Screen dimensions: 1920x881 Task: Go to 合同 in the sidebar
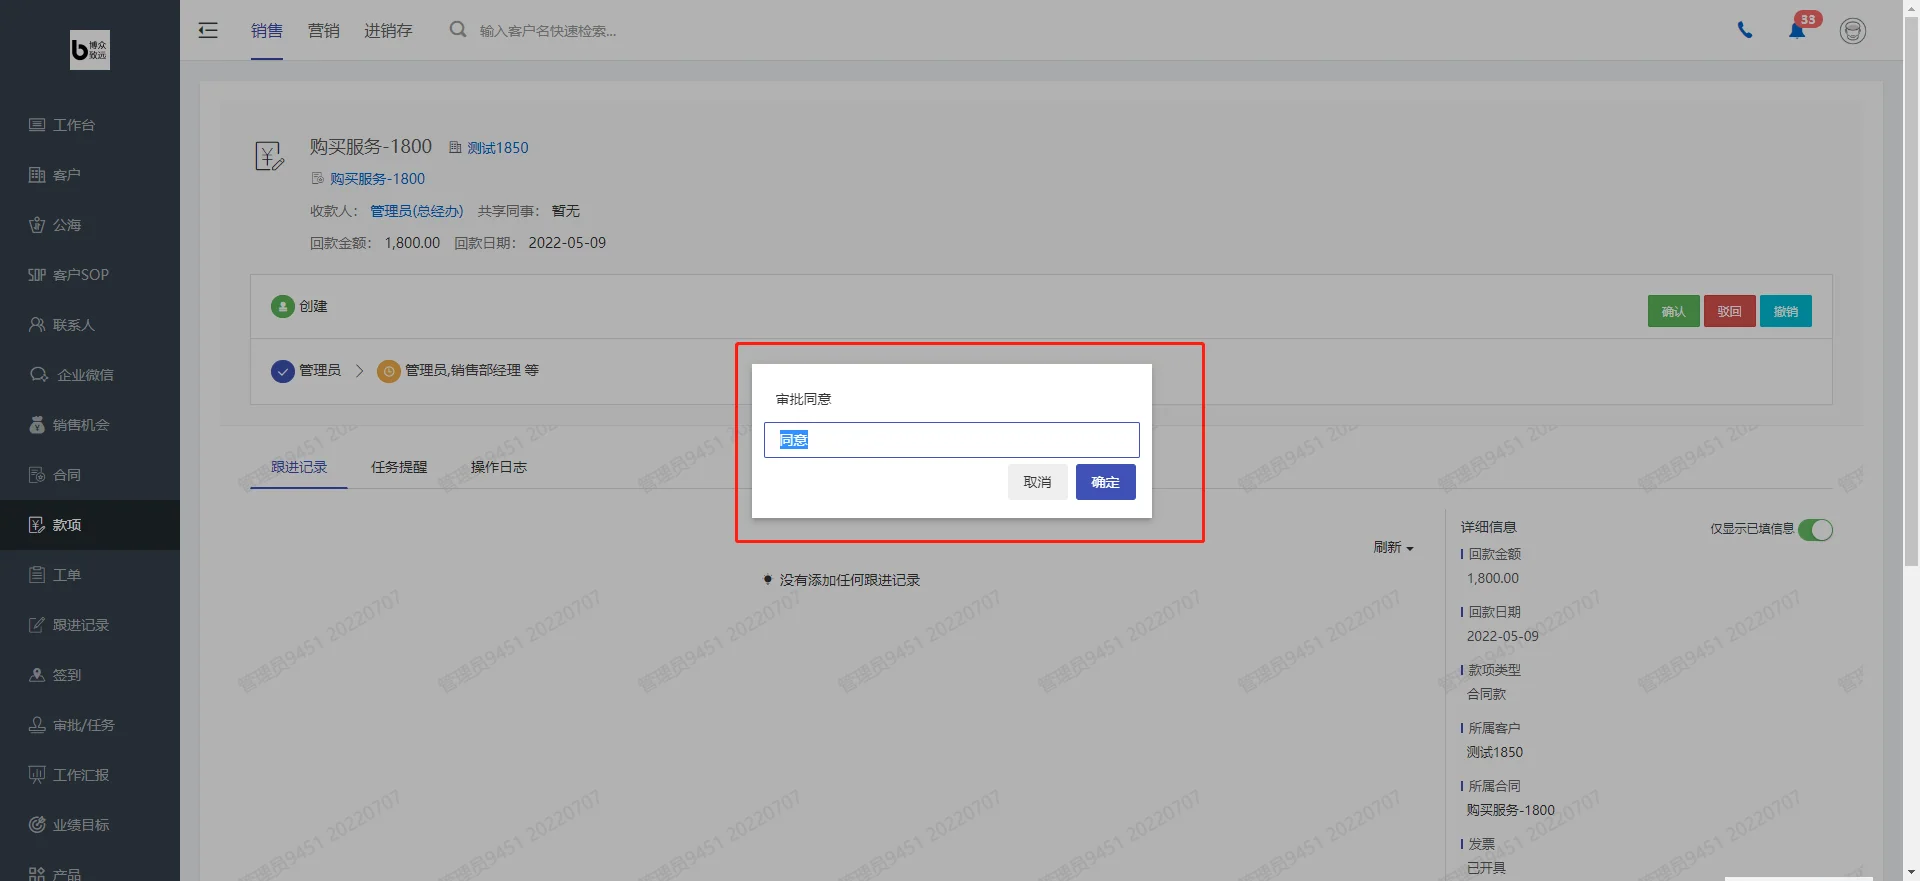point(90,475)
